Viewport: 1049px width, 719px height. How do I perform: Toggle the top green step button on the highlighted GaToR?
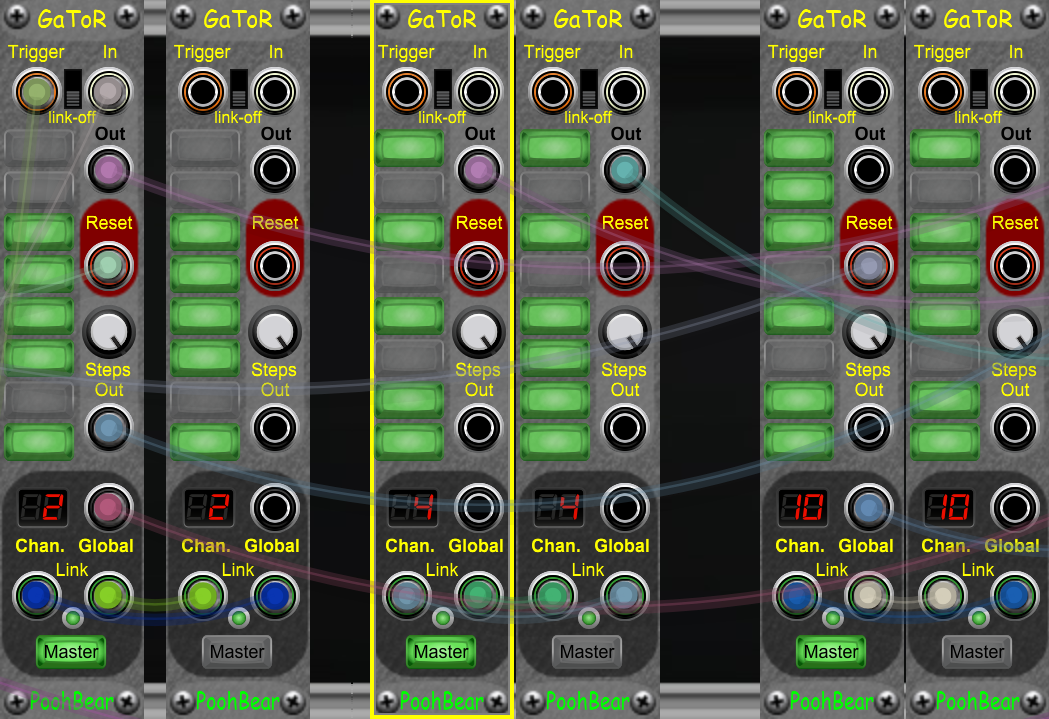408,147
